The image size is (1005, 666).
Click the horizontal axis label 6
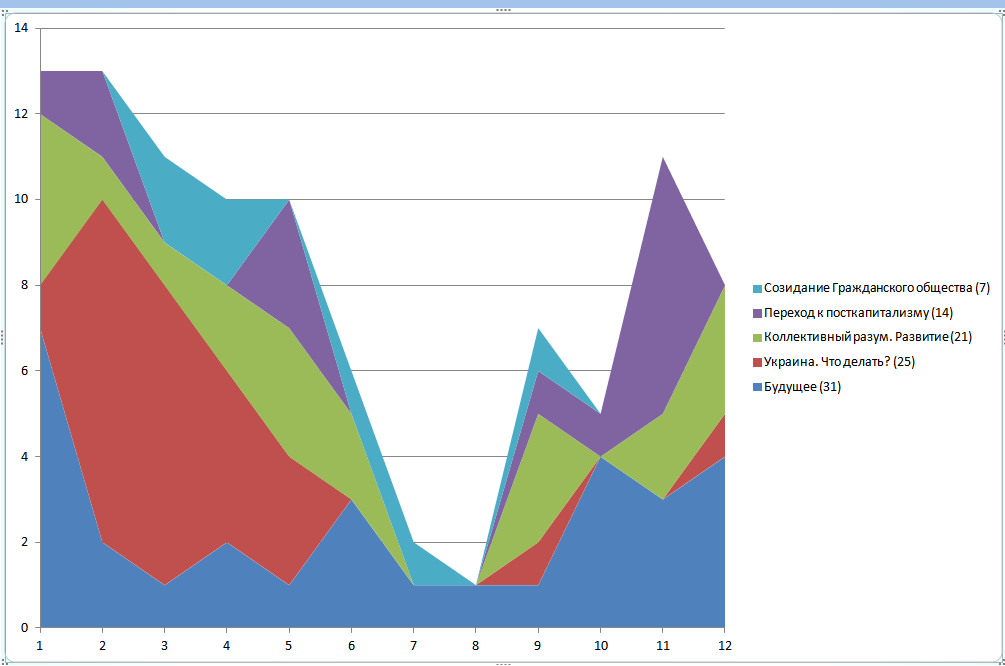(351, 644)
